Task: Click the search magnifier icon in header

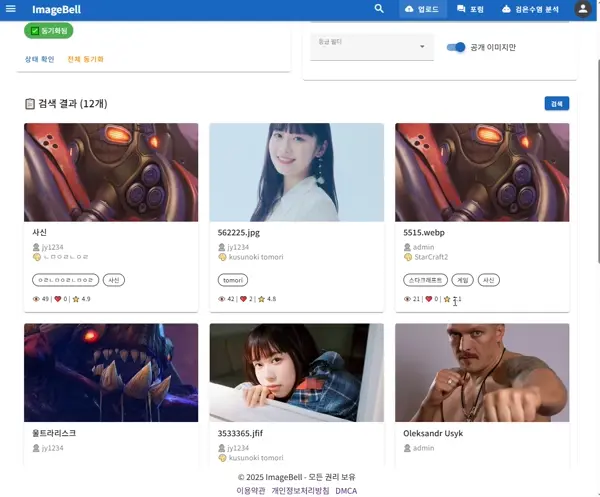Action: point(379,9)
